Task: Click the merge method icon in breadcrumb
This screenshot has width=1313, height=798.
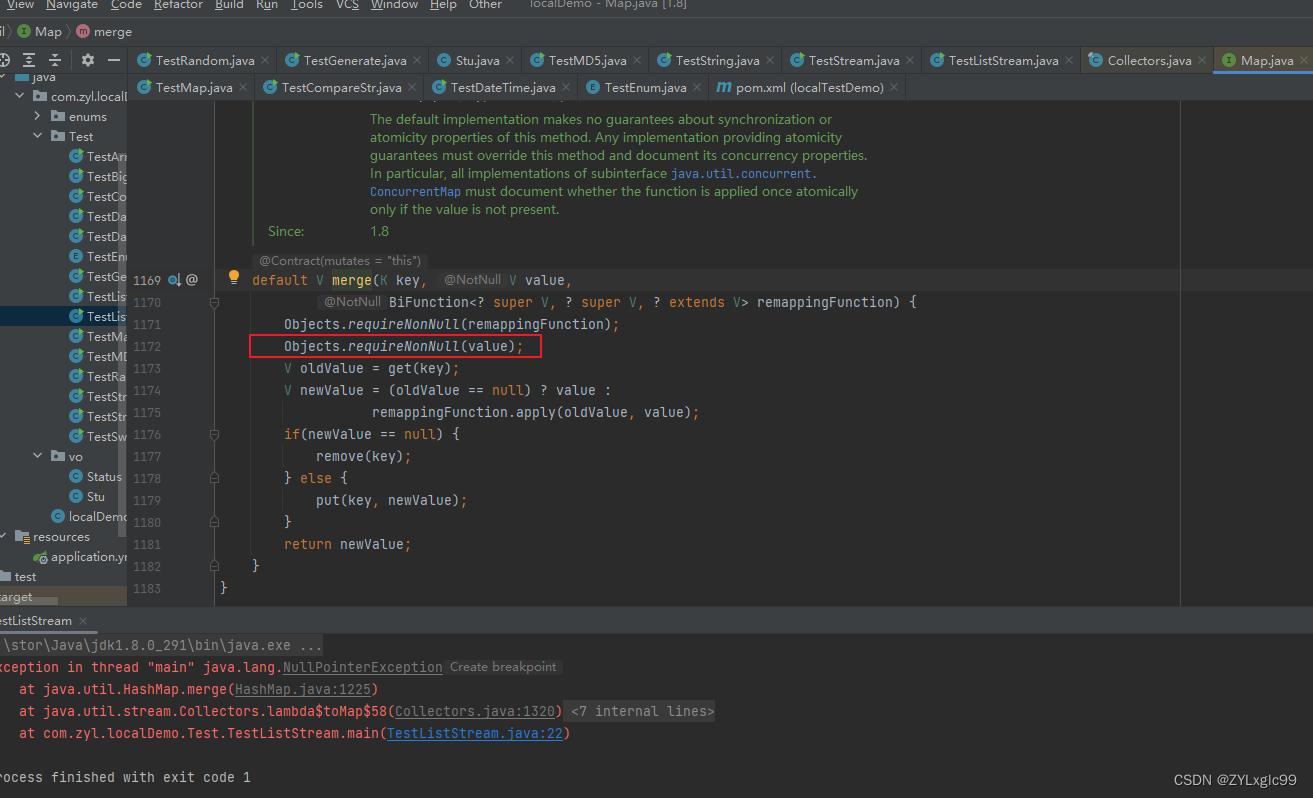Action: pos(82,32)
